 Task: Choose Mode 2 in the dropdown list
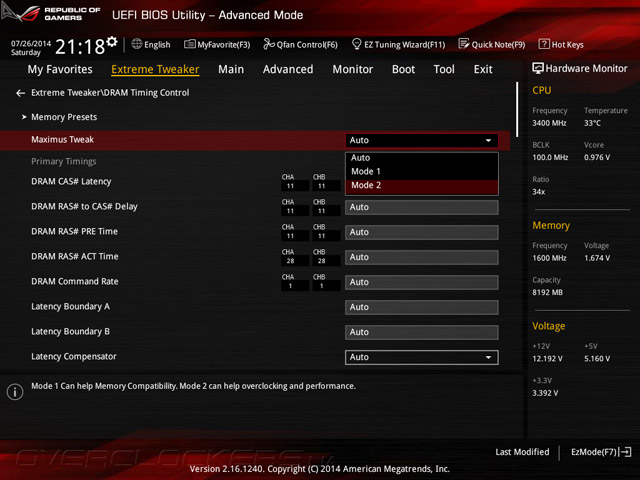tap(422, 186)
